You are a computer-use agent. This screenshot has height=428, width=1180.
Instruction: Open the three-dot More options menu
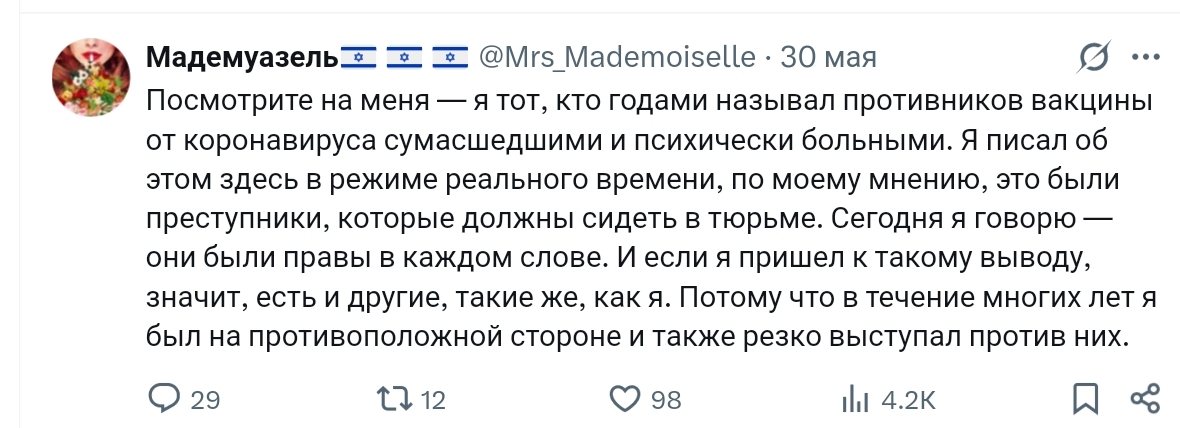click(x=1143, y=58)
